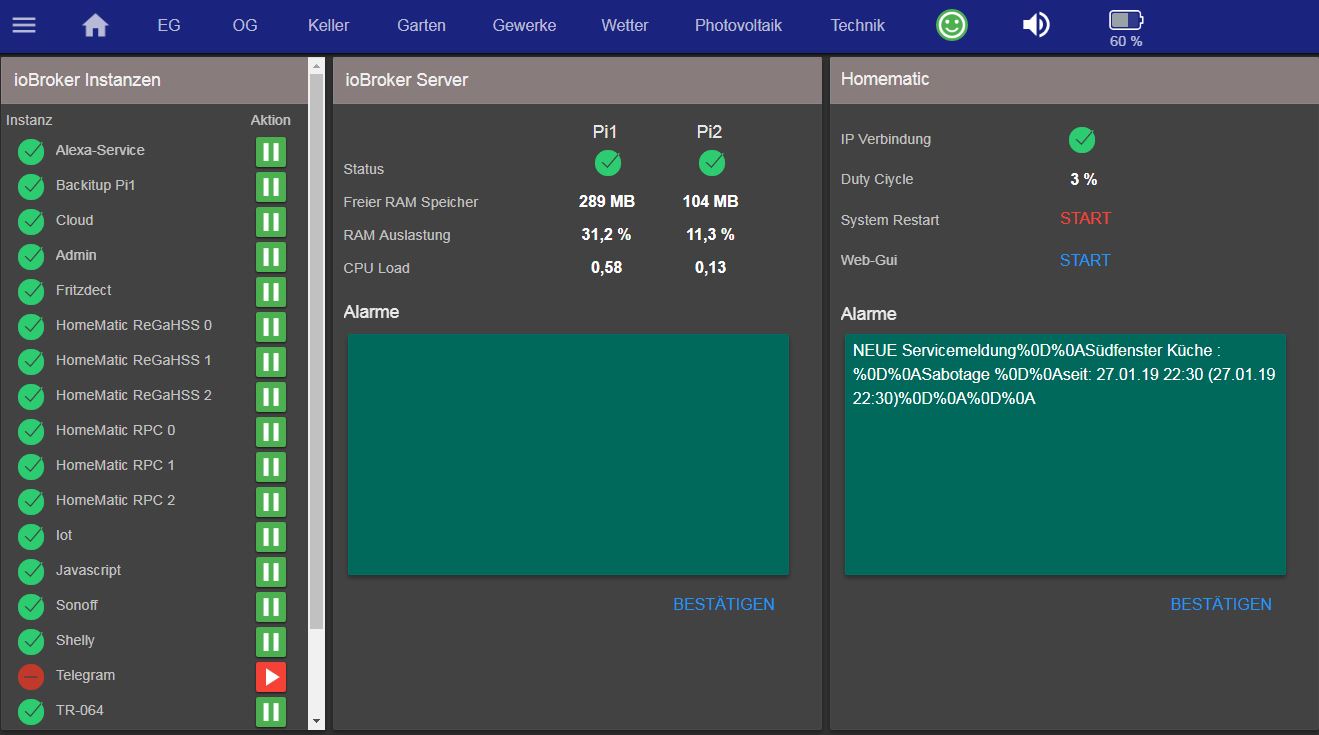Confirm Homematic alarms with BESTÄTIGEN
The image size is (1319, 735).
[x=1221, y=604]
